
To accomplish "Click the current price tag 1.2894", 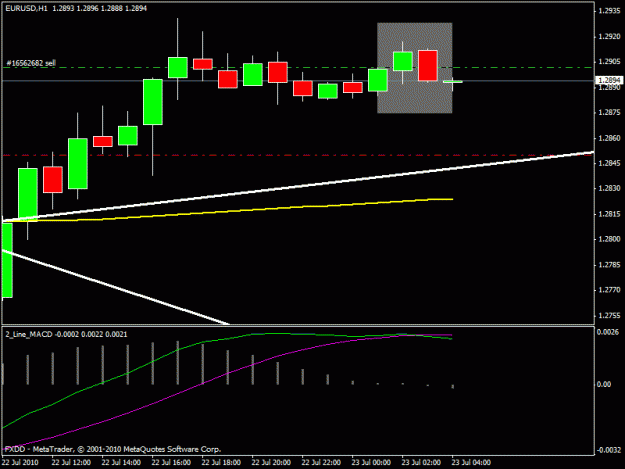I will tap(609, 80).
